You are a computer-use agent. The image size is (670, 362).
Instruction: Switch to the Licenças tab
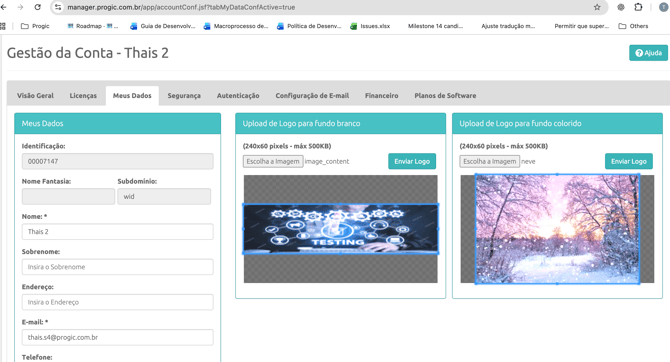(x=83, y=96)
